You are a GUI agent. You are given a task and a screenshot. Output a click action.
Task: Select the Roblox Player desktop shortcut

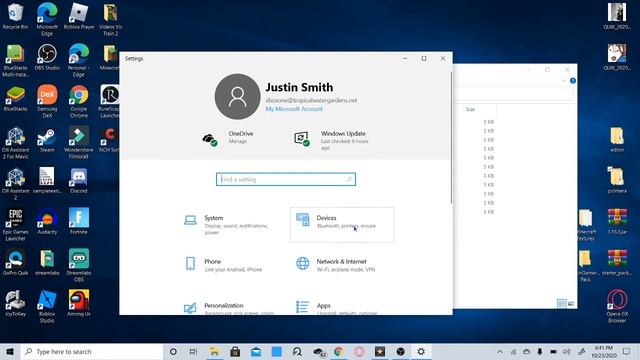[x=79, y=16]
